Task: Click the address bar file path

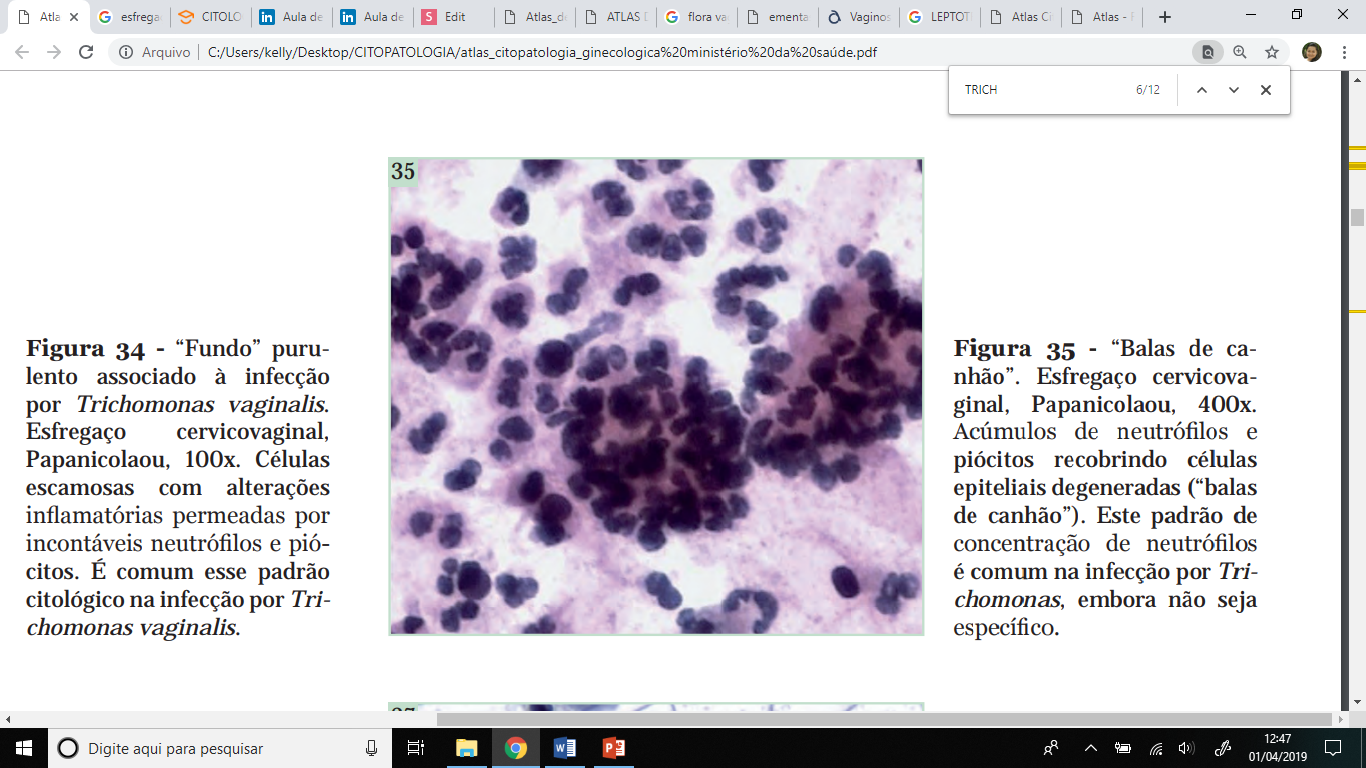Action: tap(542, 52)
